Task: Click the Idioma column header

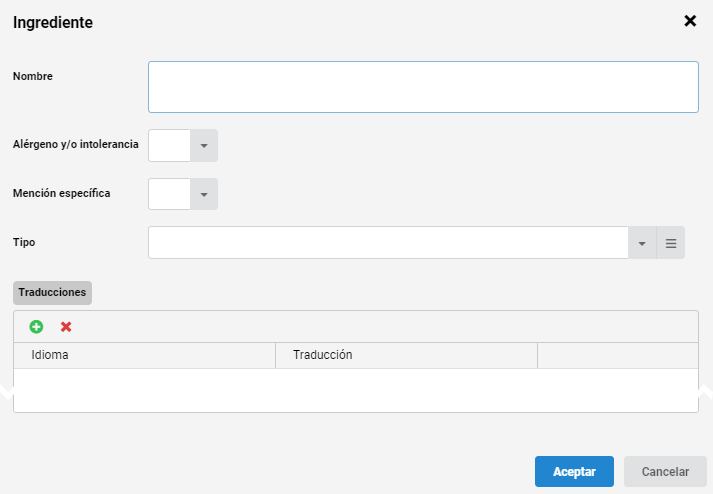Action: pos(145,355)
